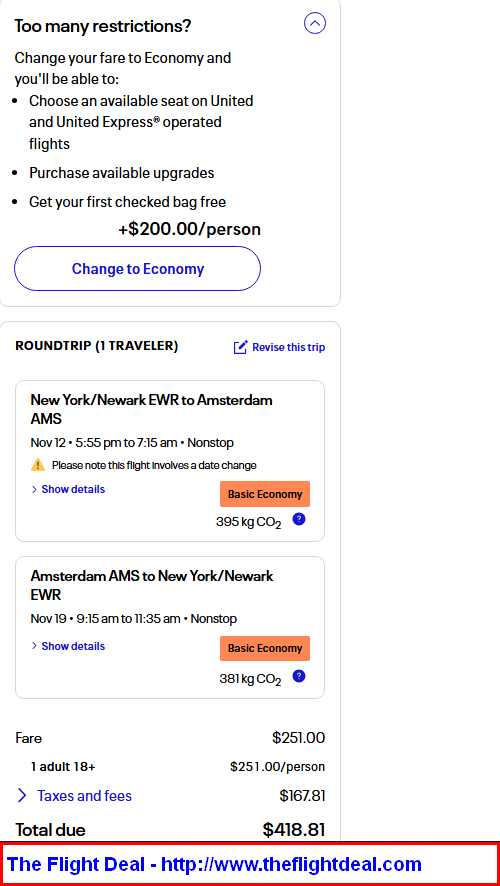Screen dimensions: 500x886
Task: Select the Basic Economy badge on the Nov 12 flight
Action: point(265,494)
